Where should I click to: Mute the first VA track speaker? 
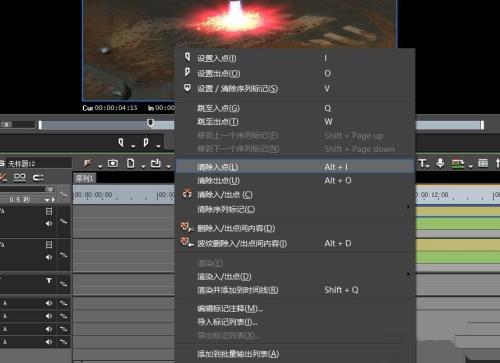pos(49,224)
